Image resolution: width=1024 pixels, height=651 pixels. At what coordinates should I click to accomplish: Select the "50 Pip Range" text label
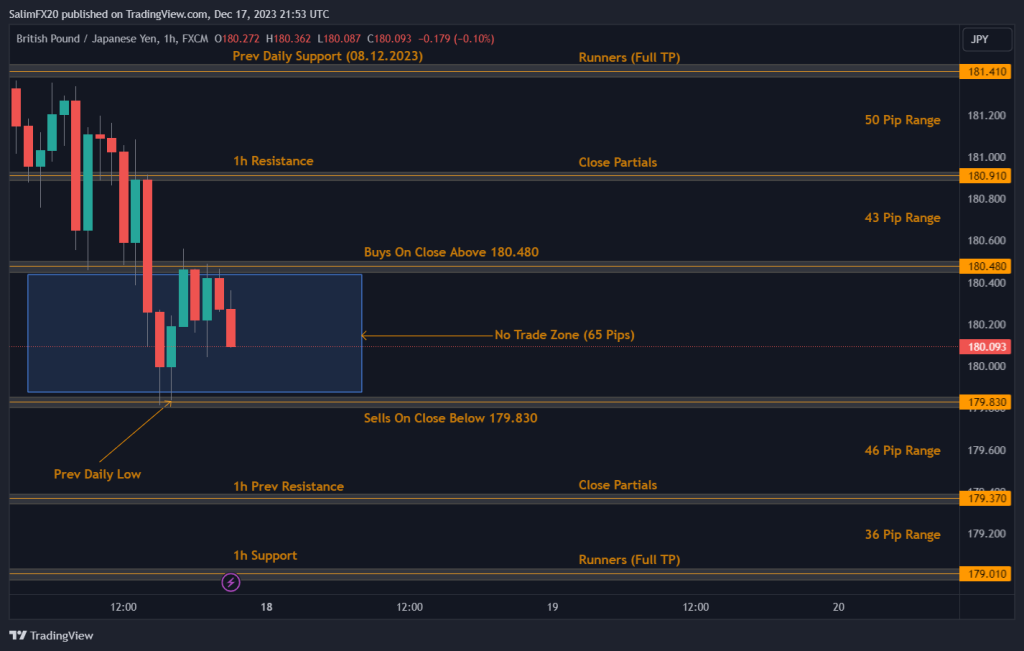click(x=902, y=120)
